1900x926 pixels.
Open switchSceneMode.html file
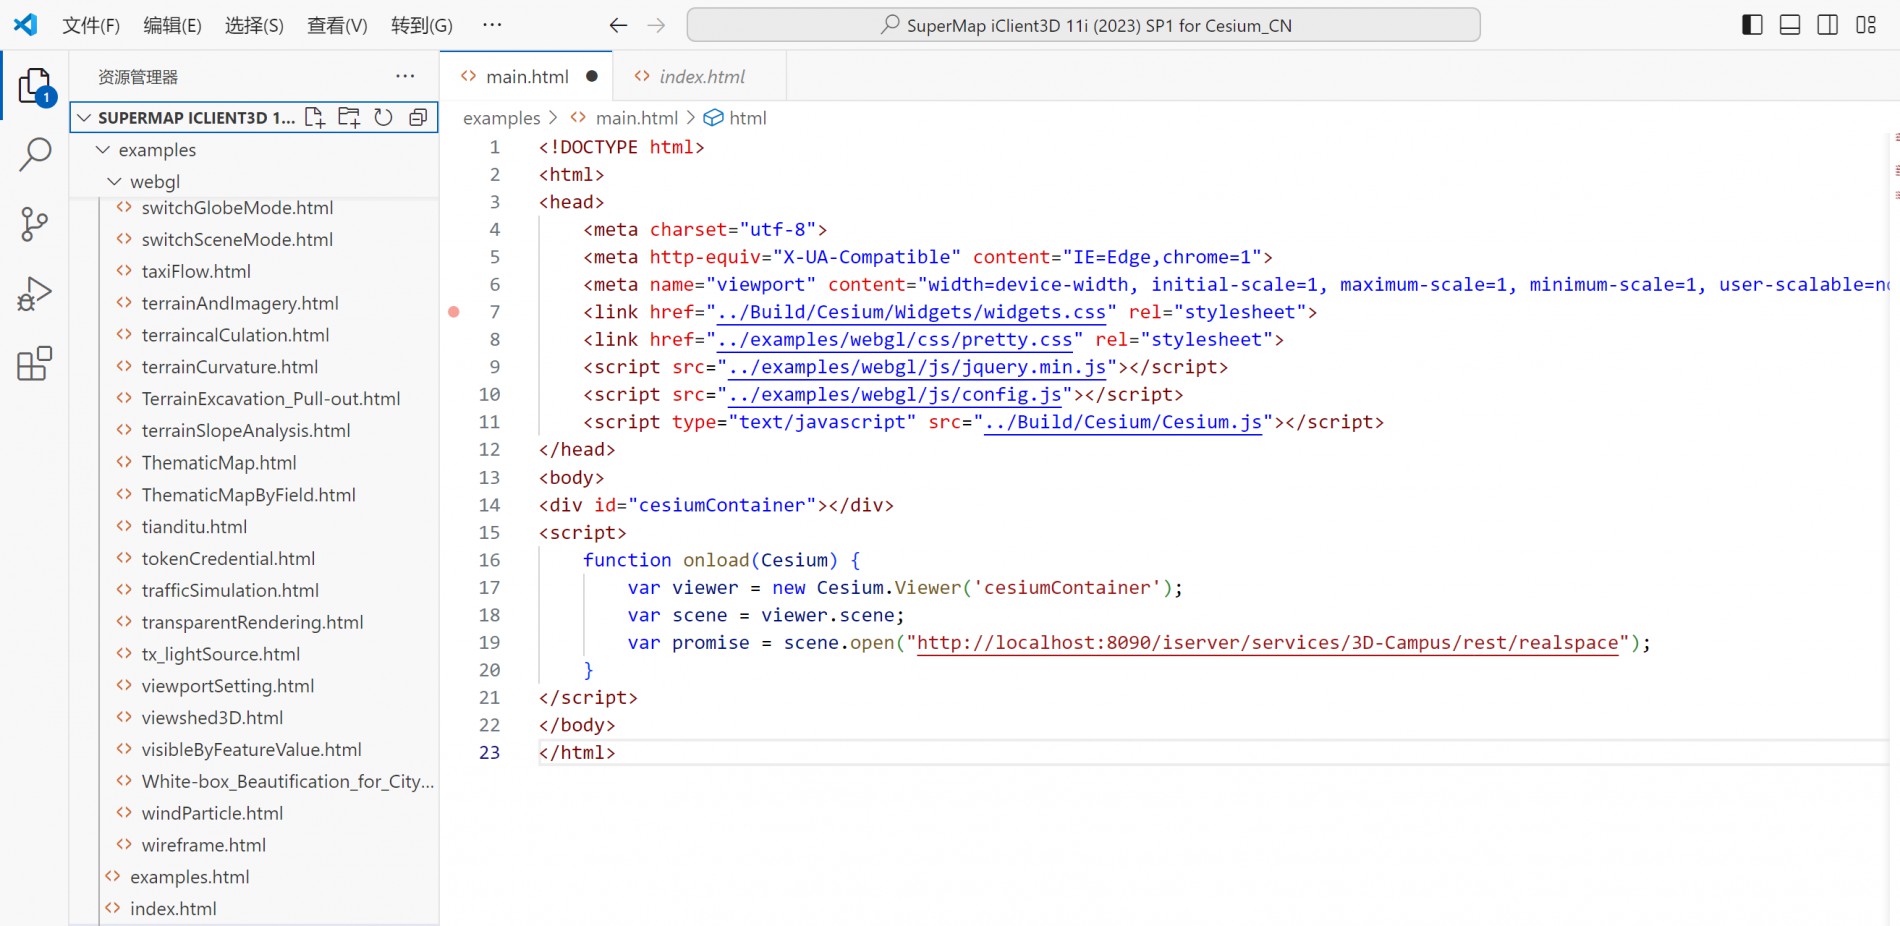[x=237, y=240]
